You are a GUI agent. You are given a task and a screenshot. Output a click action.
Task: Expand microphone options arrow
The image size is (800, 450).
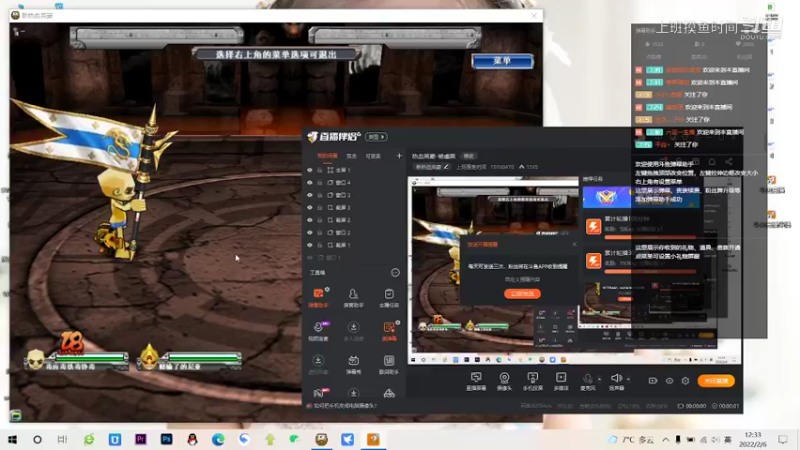(x=599, y=379)
